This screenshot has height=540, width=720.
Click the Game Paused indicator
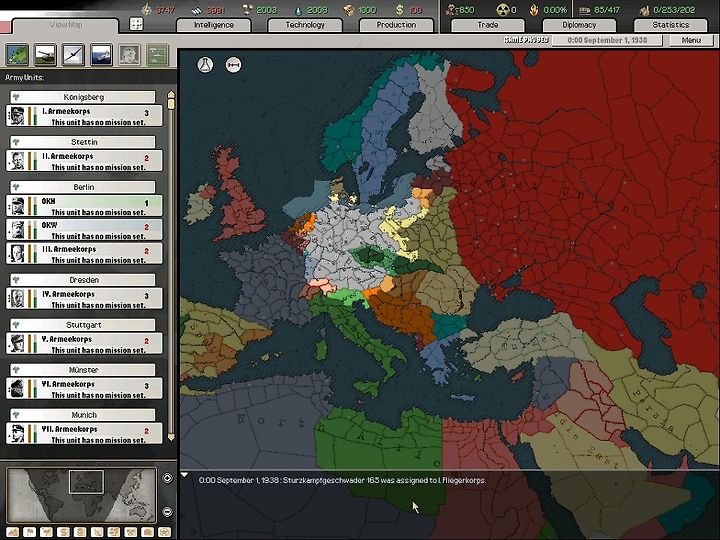coord(526,40)
